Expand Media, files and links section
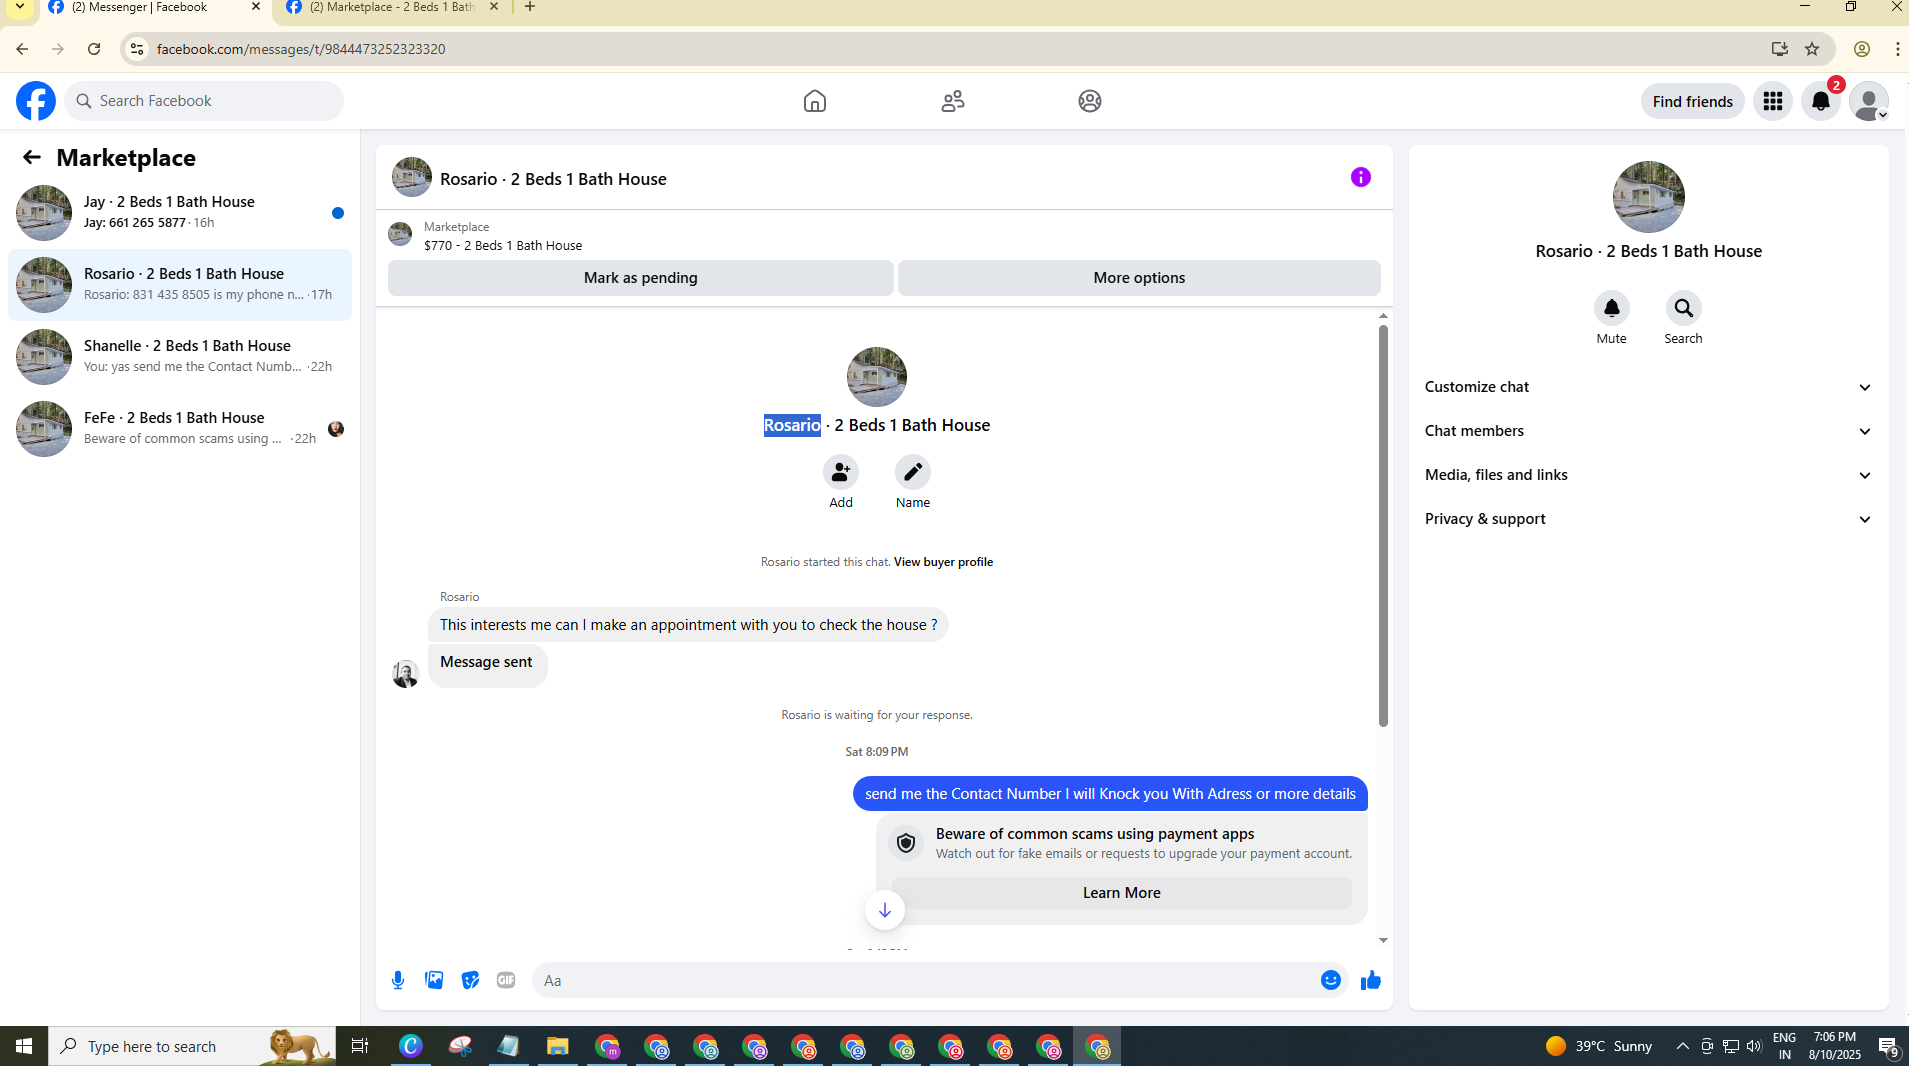 (x=1649, y=475)
